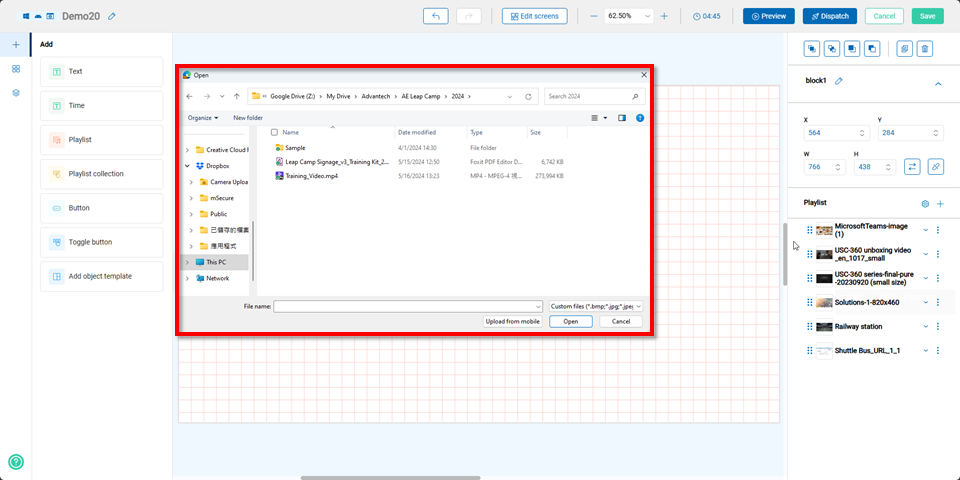The width and height of the screenshot is (960, 480).
Task: Toggle the aspect ratio link button
Action: [935, 166]
